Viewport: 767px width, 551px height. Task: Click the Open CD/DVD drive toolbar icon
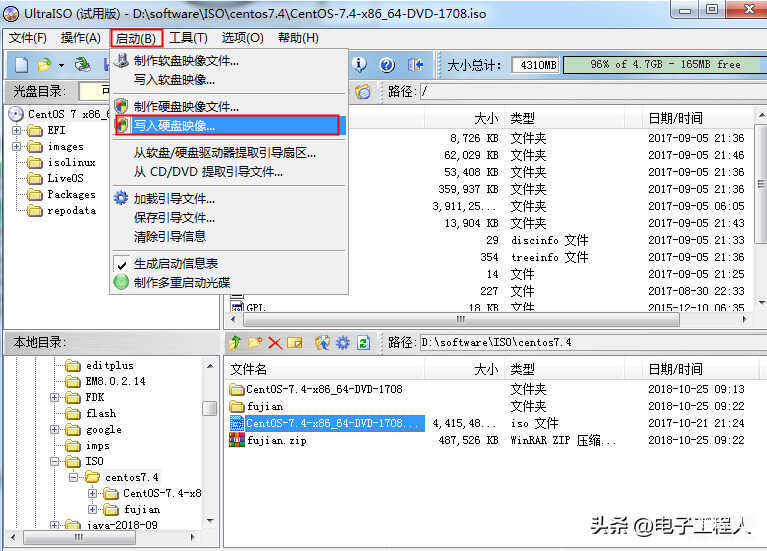82,65
